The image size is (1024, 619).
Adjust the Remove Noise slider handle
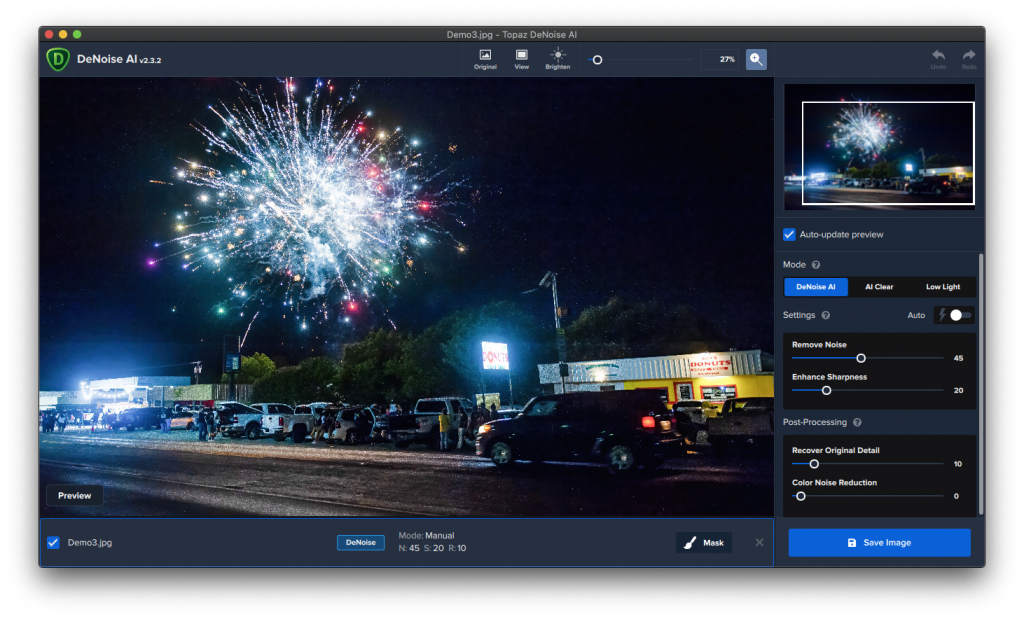click(861, 358)
